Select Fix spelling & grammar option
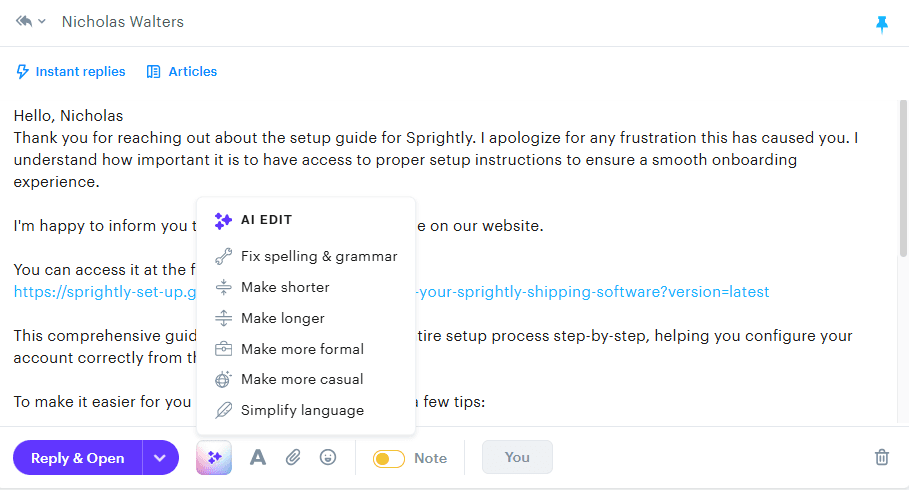Image resolution: width=909 pixels, height=490 pixels. (319, 256)
